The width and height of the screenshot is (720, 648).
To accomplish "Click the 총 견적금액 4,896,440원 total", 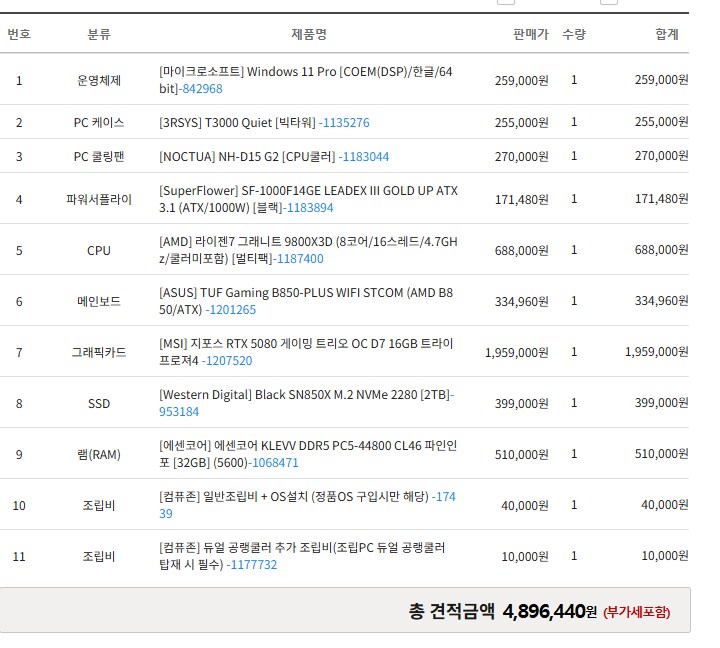I will coord(503,611).
